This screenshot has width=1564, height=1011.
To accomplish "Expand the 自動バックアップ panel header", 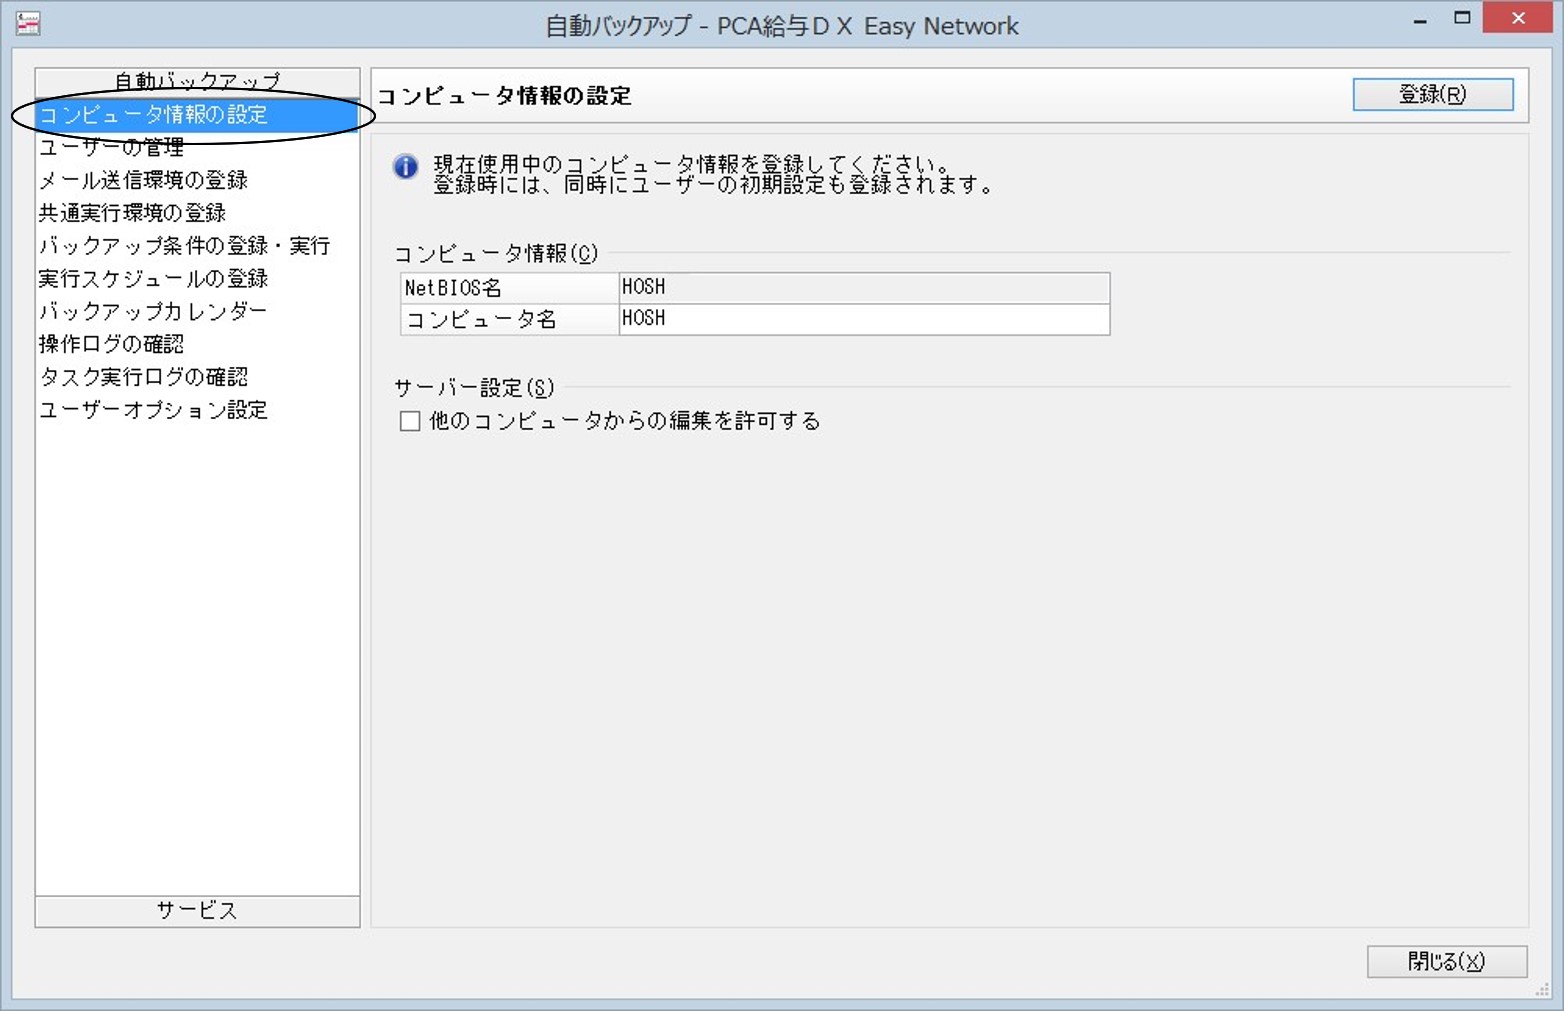I will coord(197,81).
